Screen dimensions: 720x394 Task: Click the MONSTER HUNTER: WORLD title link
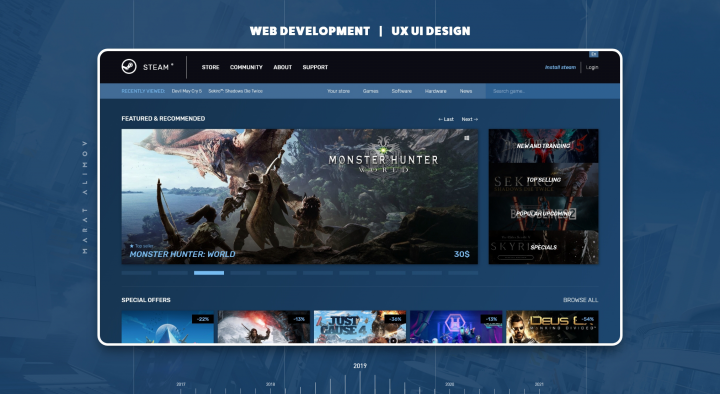pos(182,254)
